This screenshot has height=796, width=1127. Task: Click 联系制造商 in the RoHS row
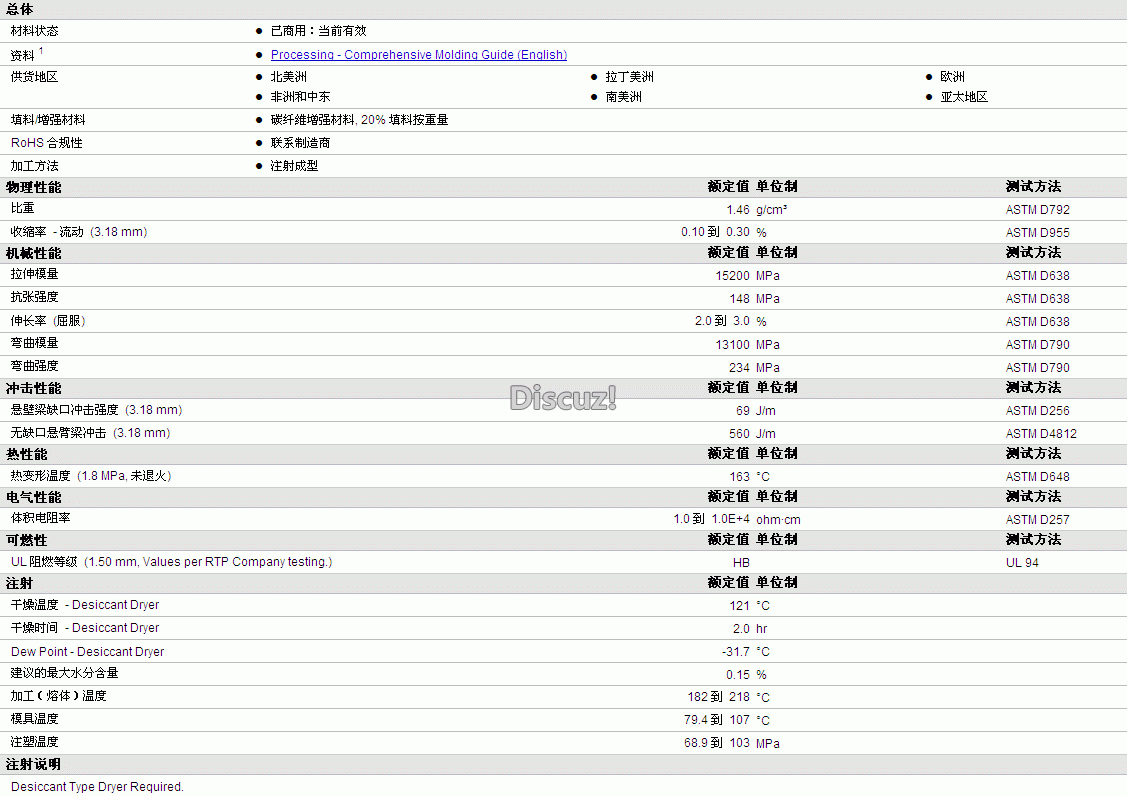coord(300,143)
